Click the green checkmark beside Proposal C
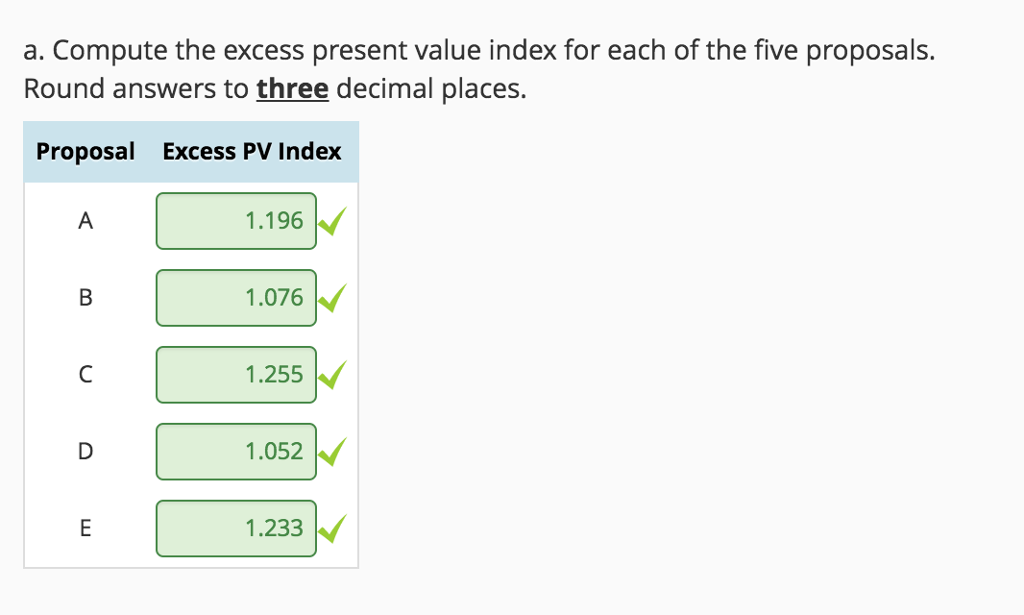Image resolution: width=1024 pixels, height=615 pixels. pos(334,375)
